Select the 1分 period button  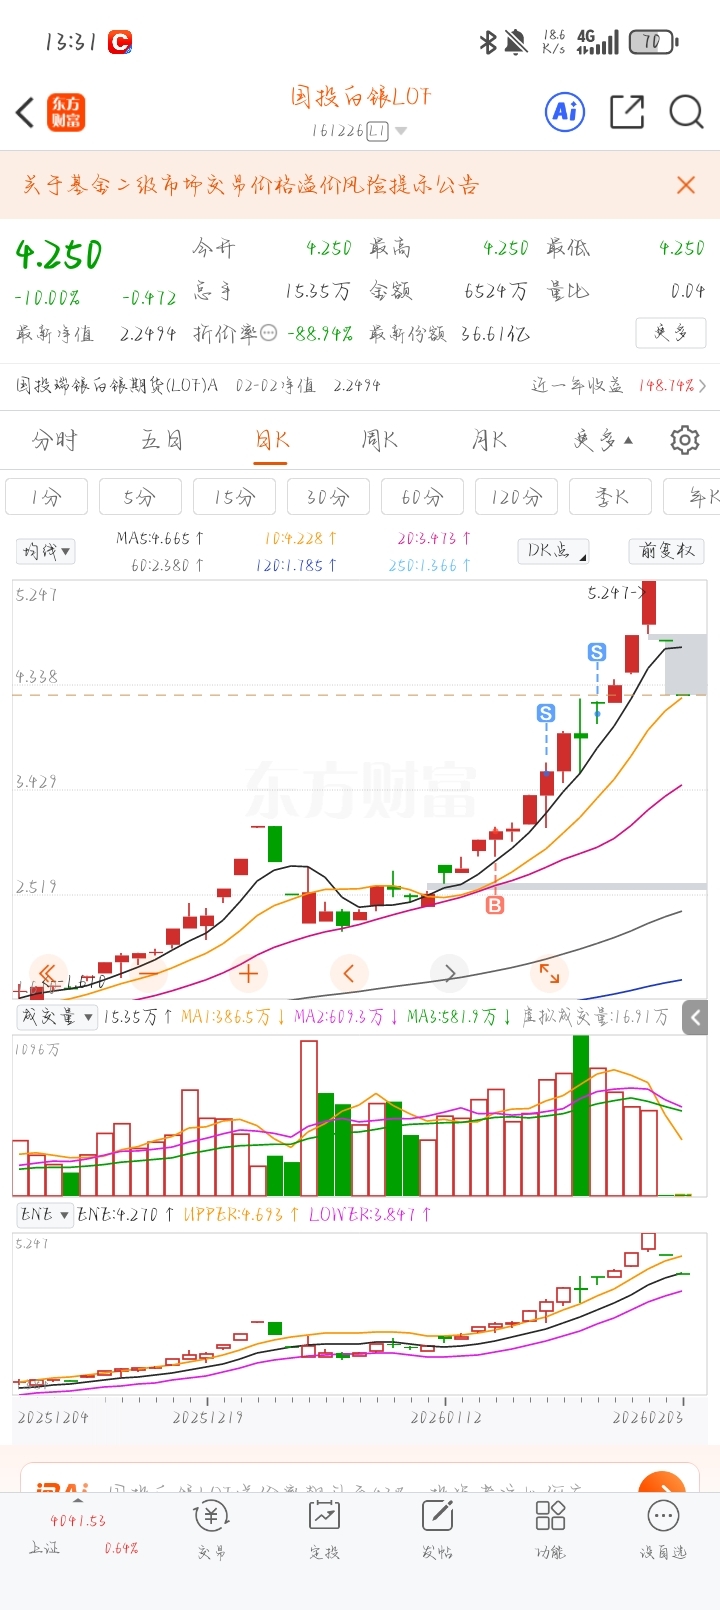(46, 497)
